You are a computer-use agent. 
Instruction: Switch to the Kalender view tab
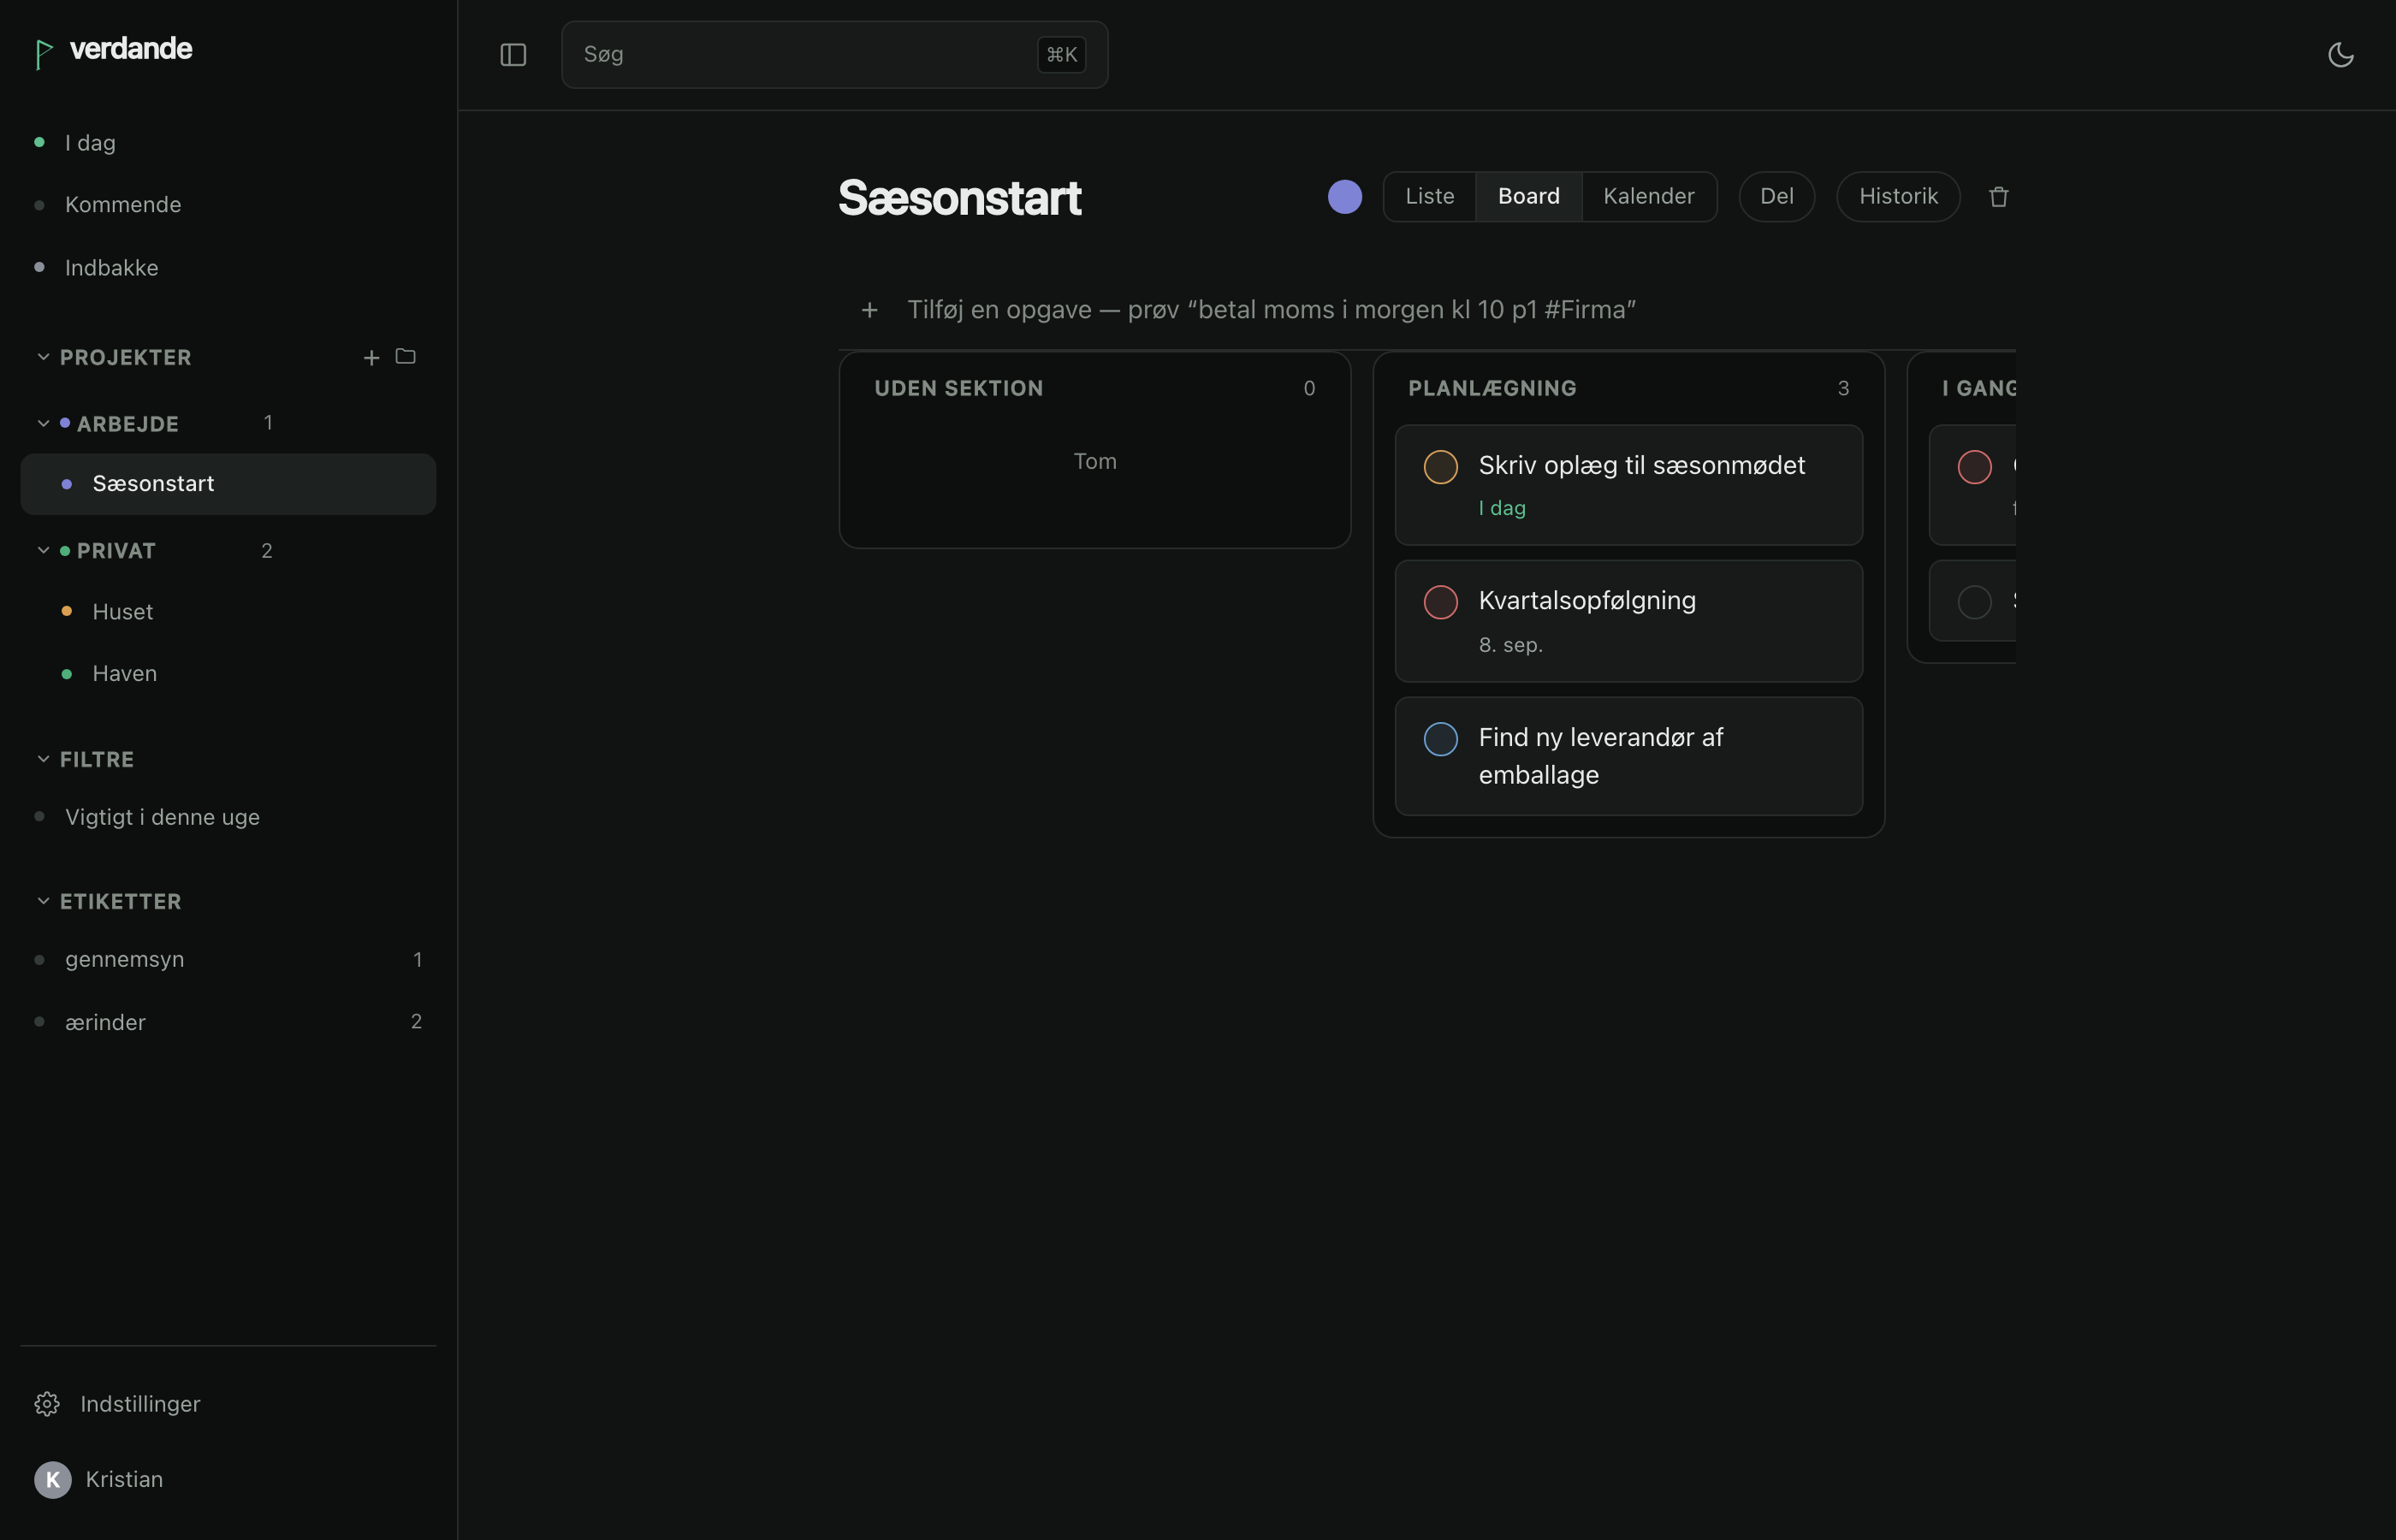[1648, 196]
